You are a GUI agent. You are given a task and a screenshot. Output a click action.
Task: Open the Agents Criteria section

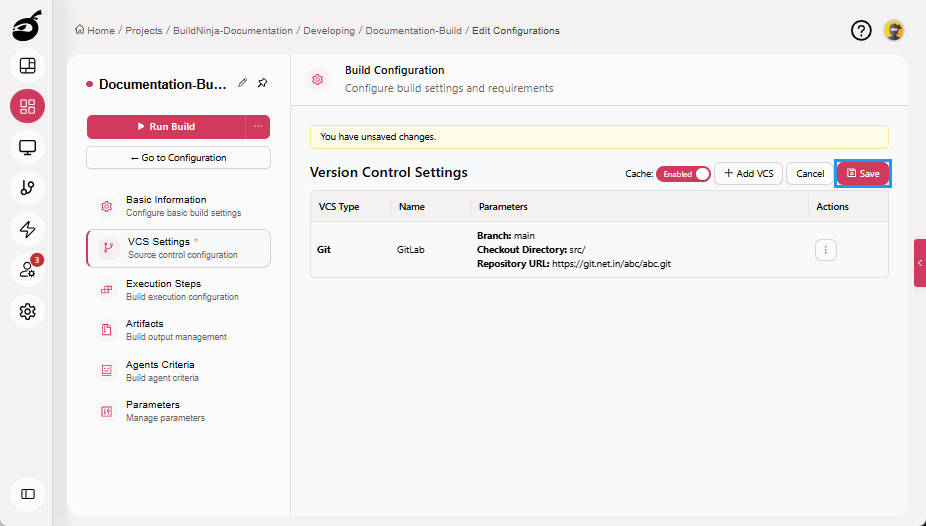[178, 371]
